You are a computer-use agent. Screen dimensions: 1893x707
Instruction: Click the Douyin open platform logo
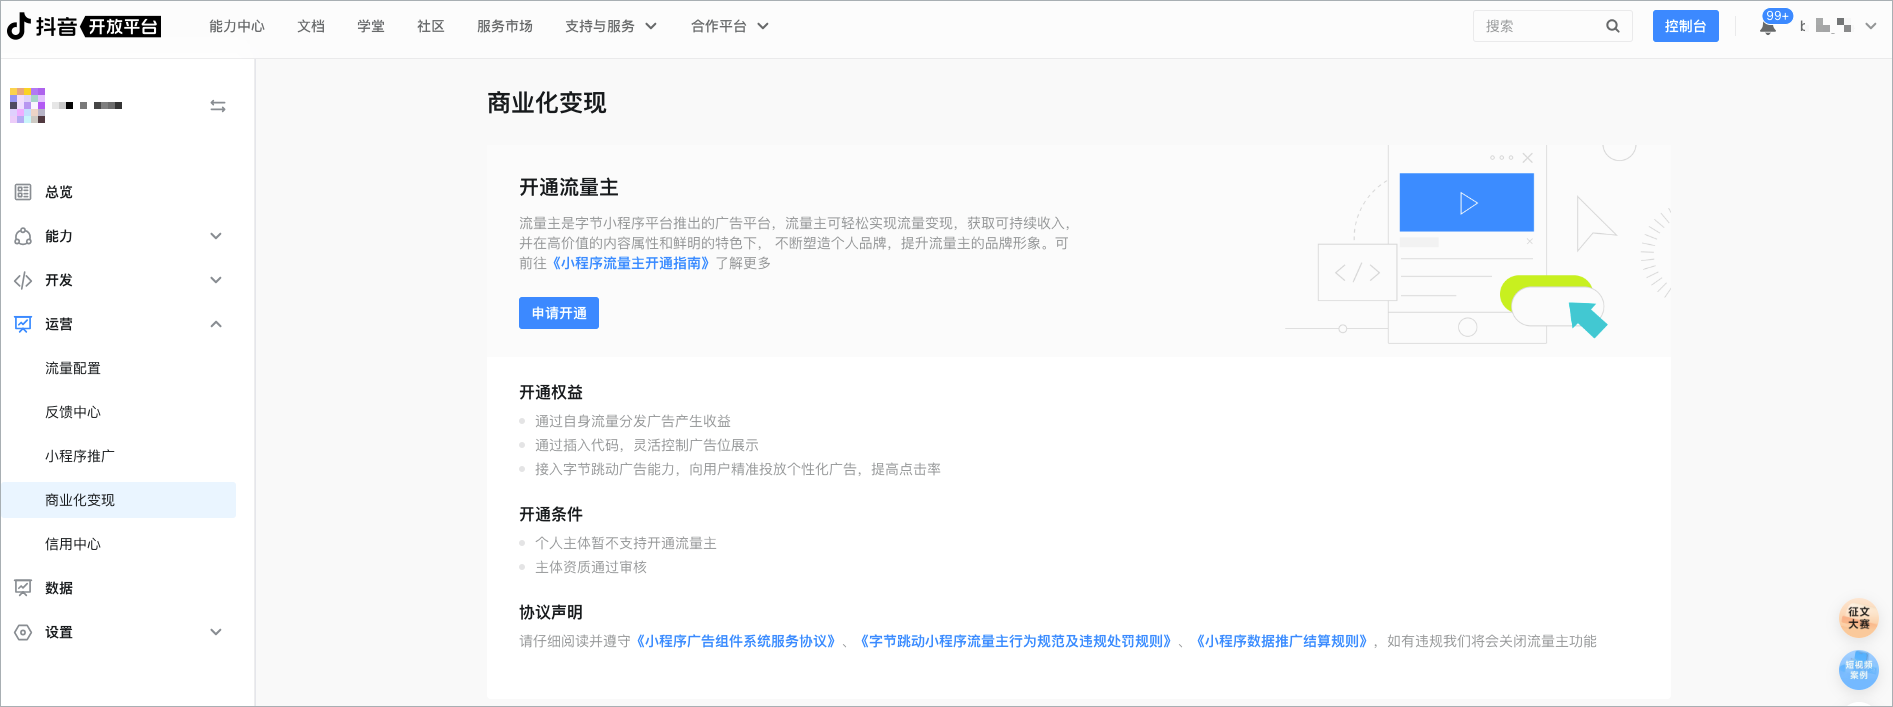point(84,26)
